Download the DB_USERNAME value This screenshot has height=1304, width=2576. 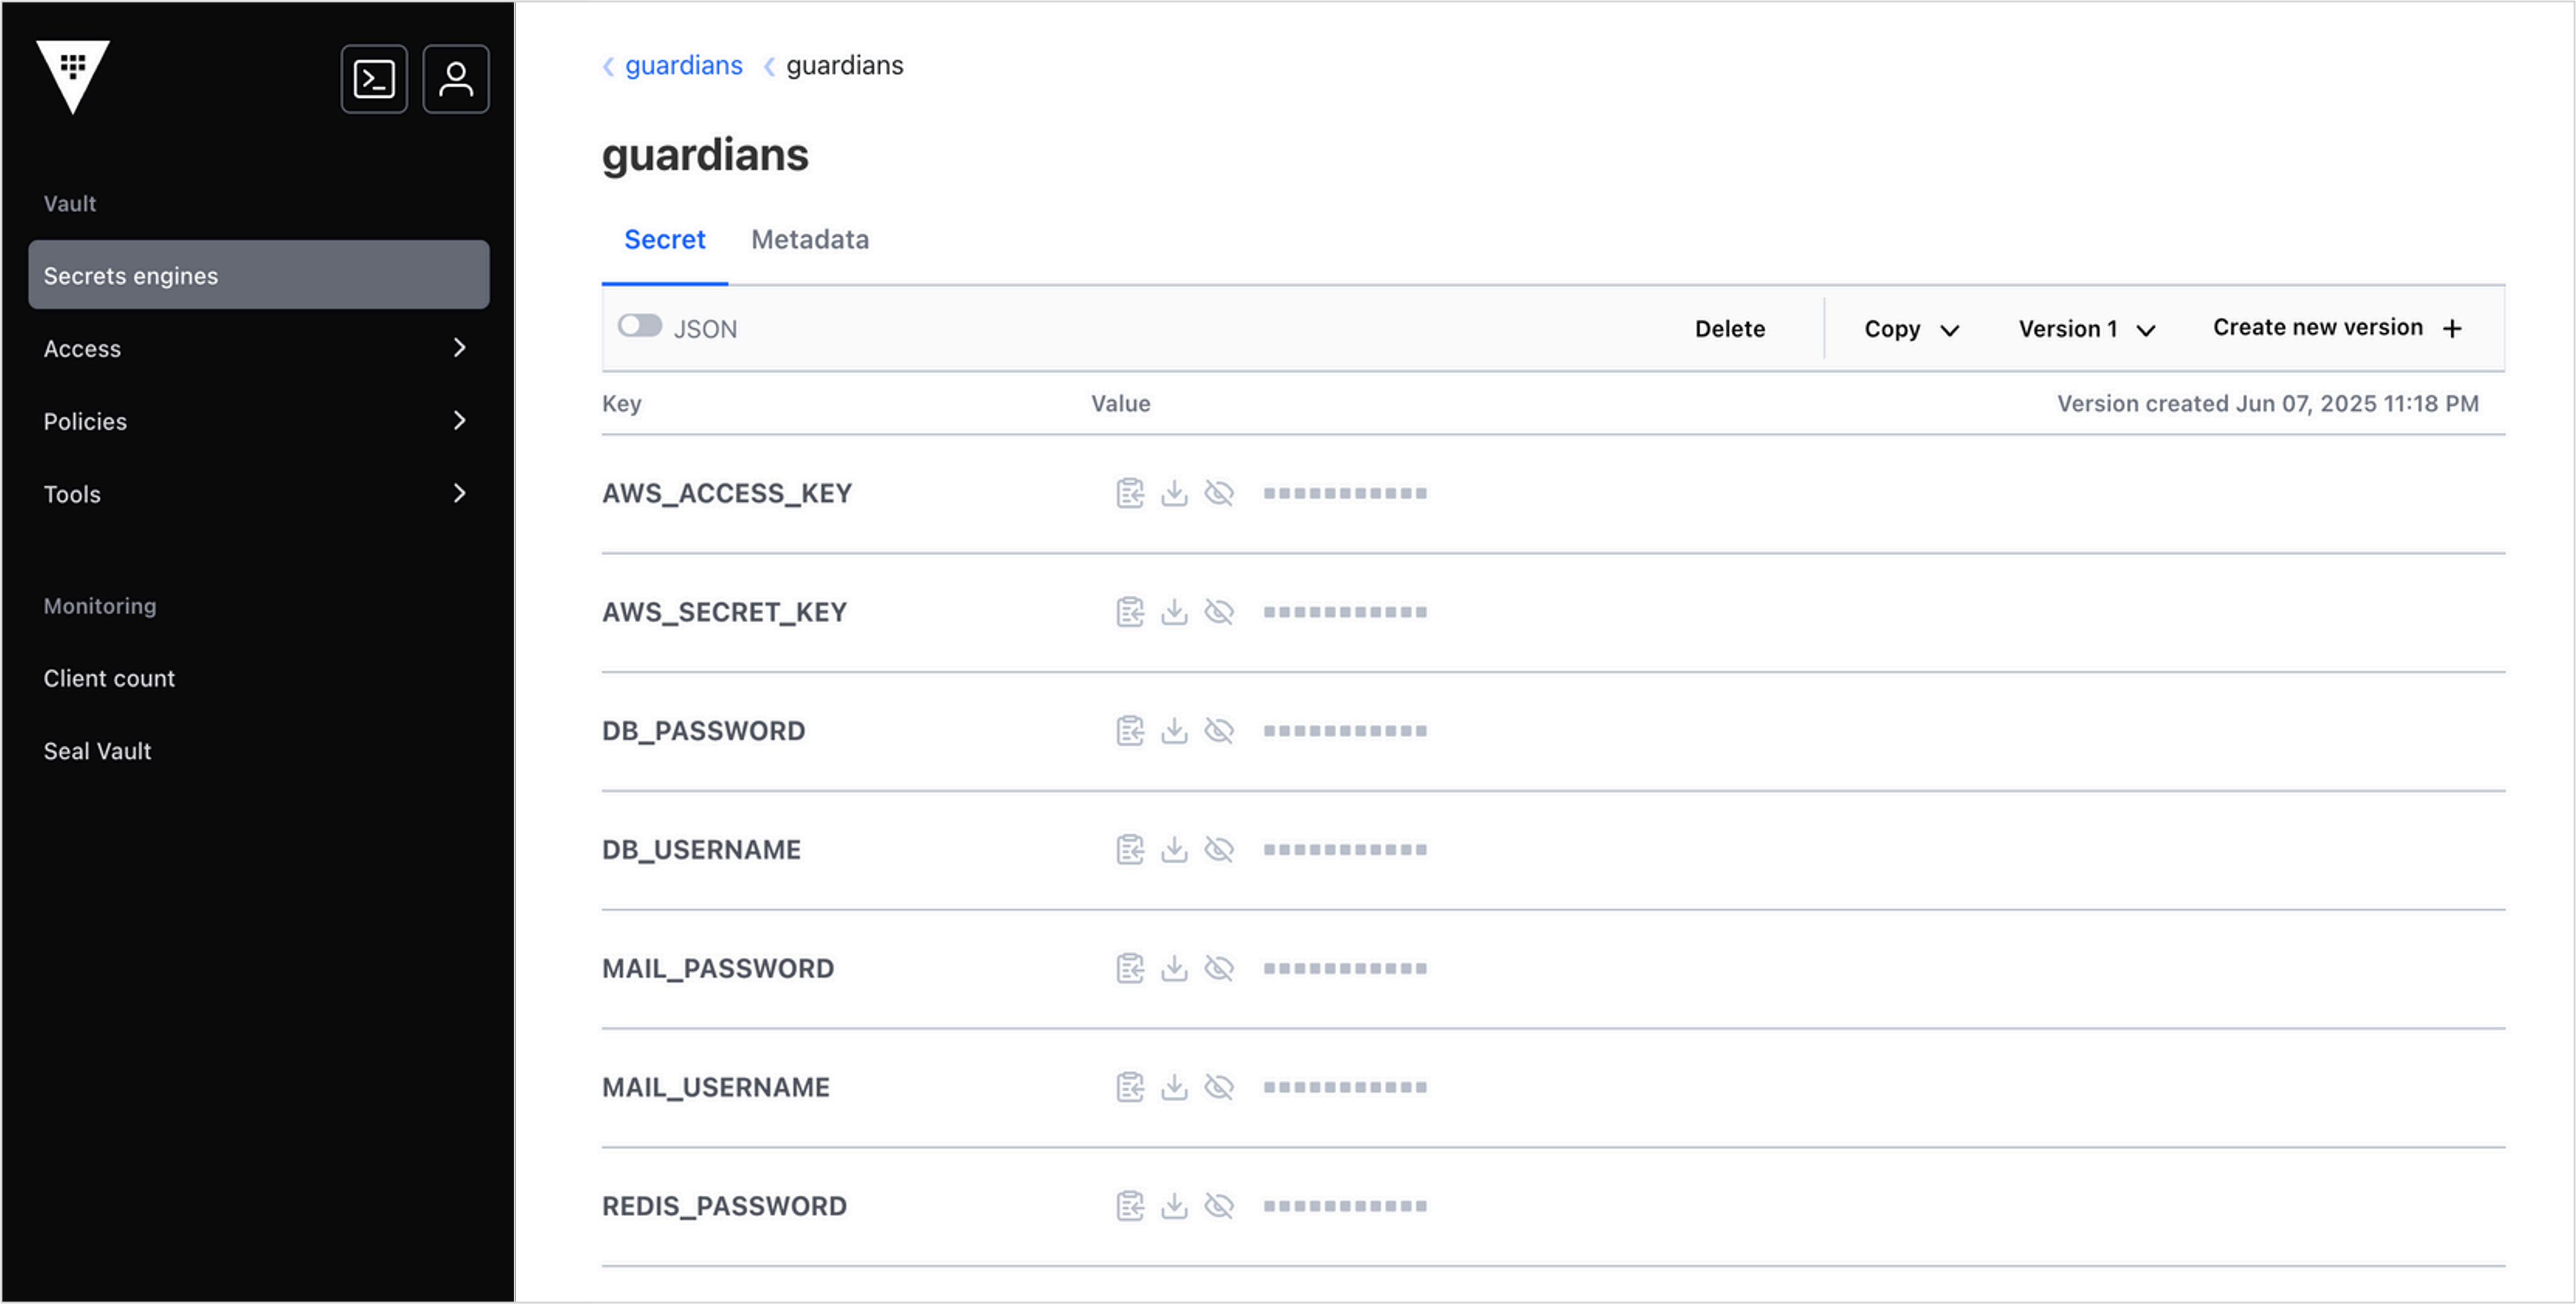click(1174, 850)
